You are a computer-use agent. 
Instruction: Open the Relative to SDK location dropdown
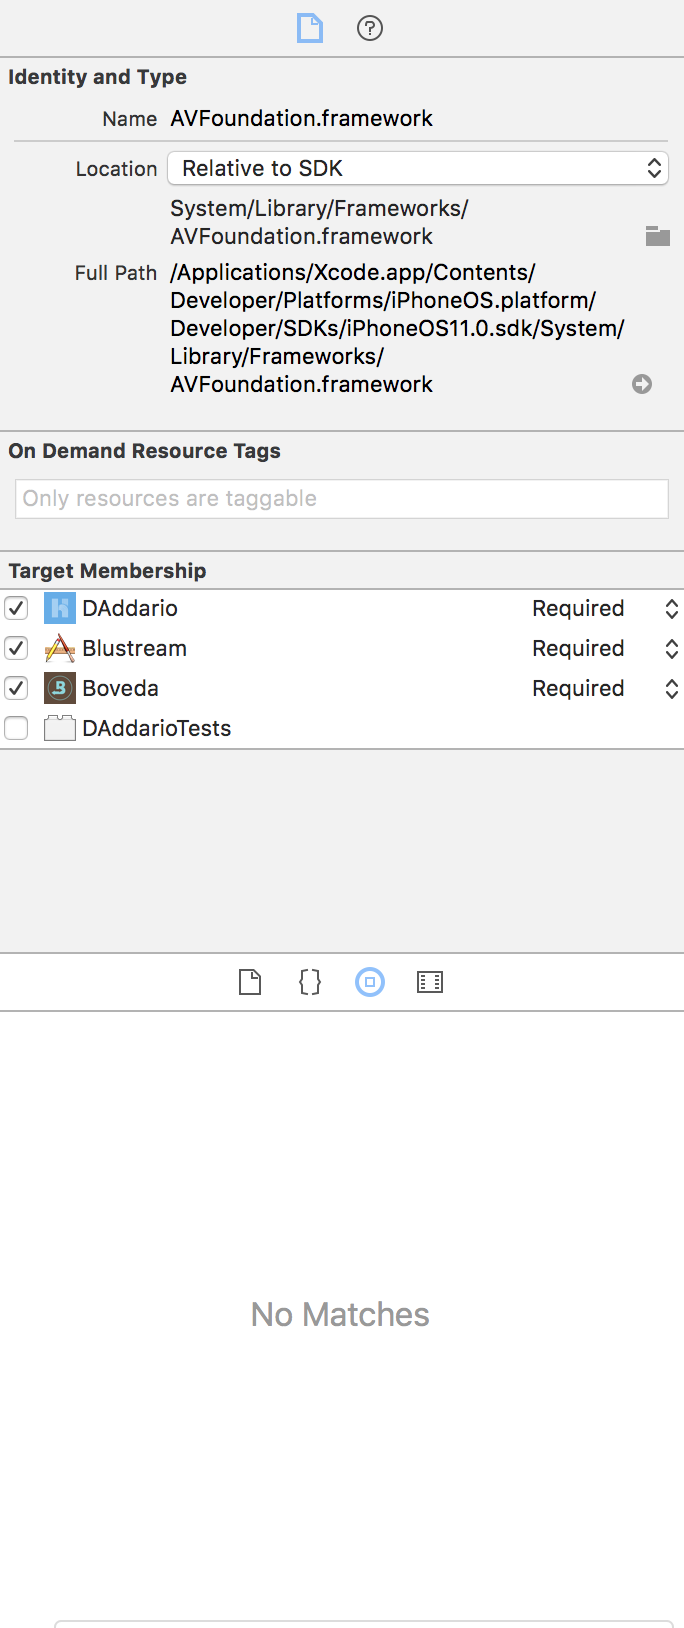(418, 168)
